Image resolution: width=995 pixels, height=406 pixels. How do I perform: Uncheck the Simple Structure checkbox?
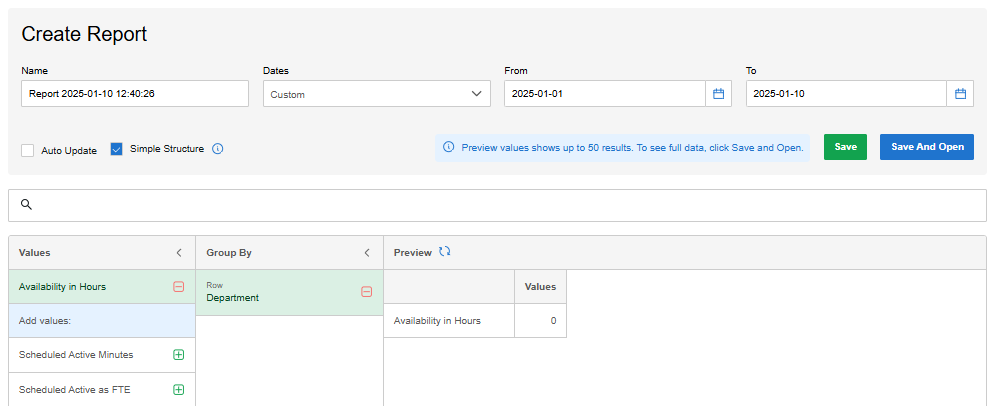116,149
